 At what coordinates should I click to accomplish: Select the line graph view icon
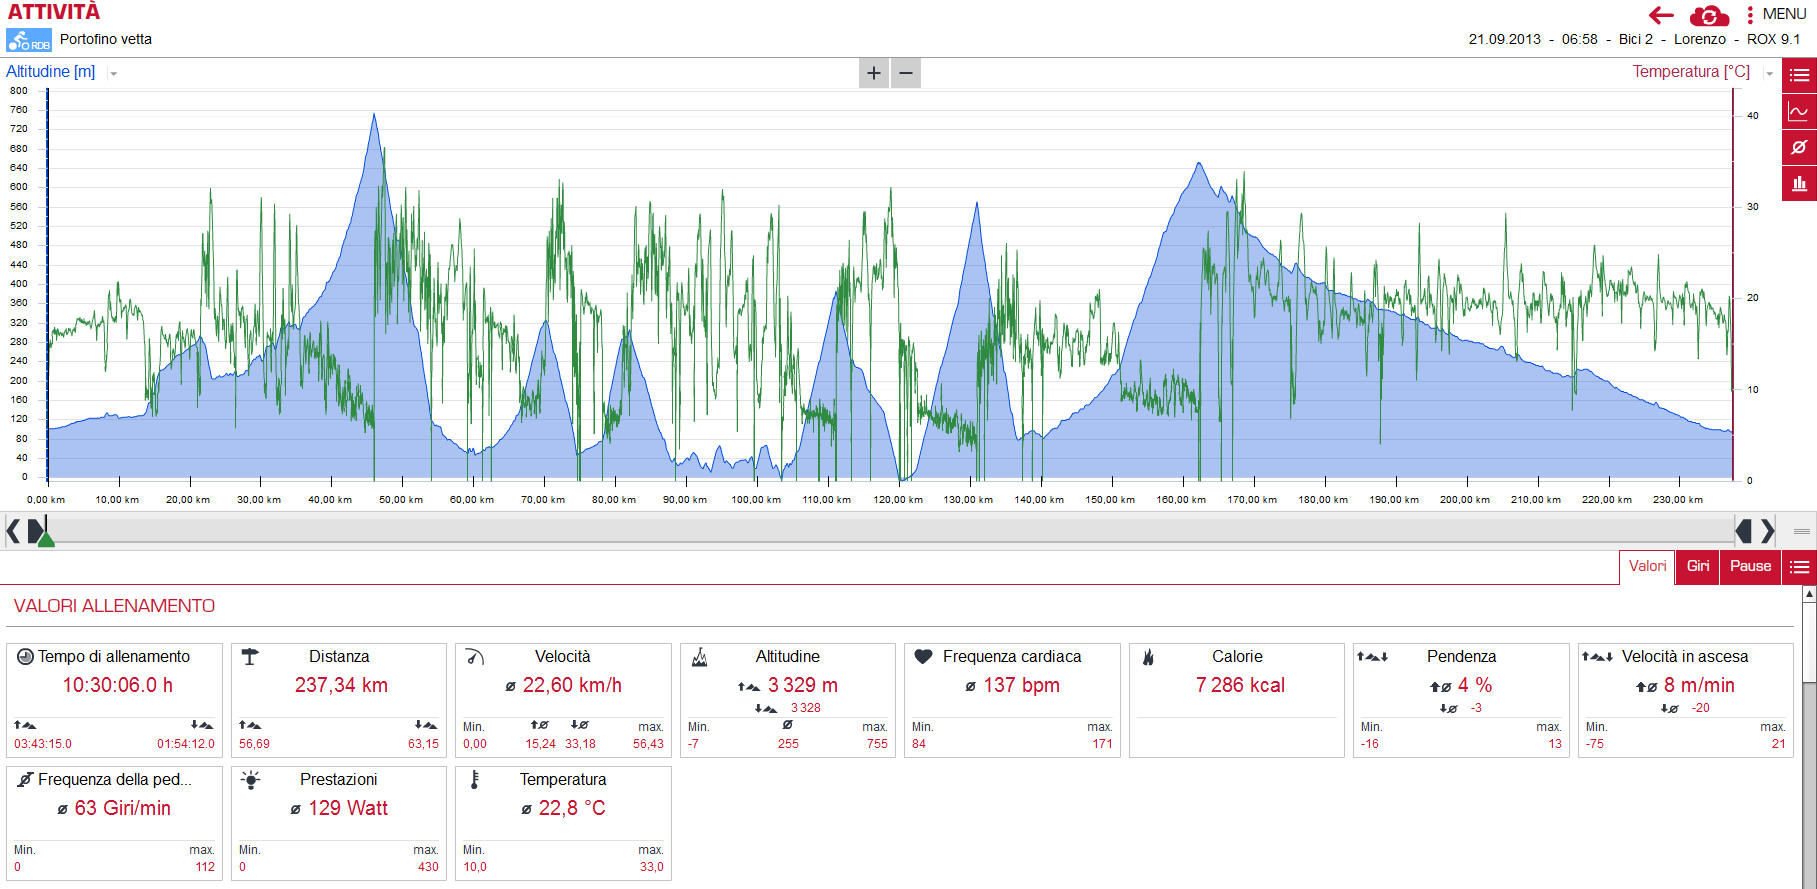[1799, 111]
